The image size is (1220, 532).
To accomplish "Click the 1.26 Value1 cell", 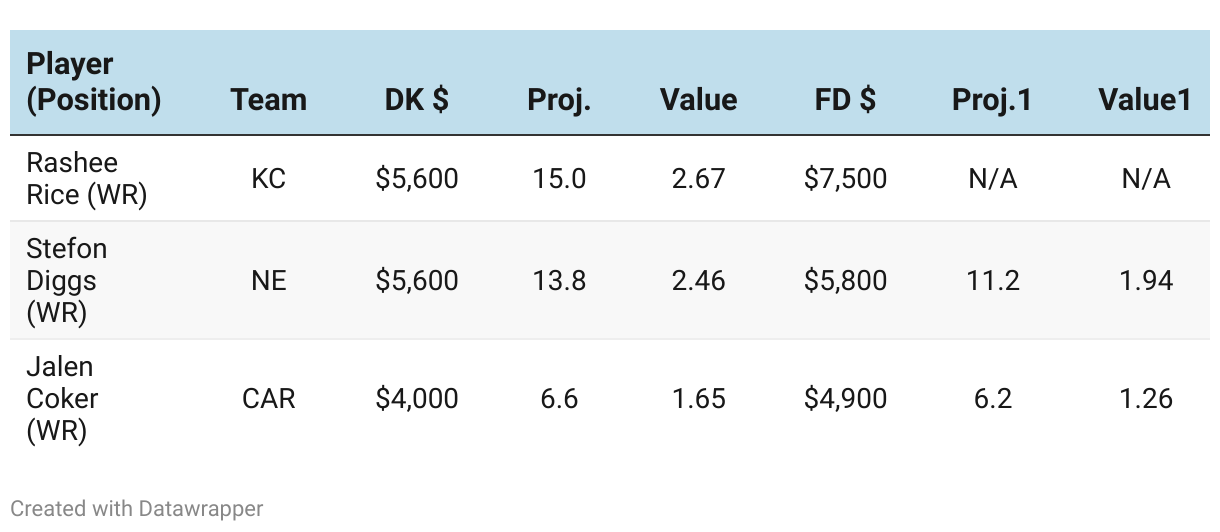I will point(1145,398).
